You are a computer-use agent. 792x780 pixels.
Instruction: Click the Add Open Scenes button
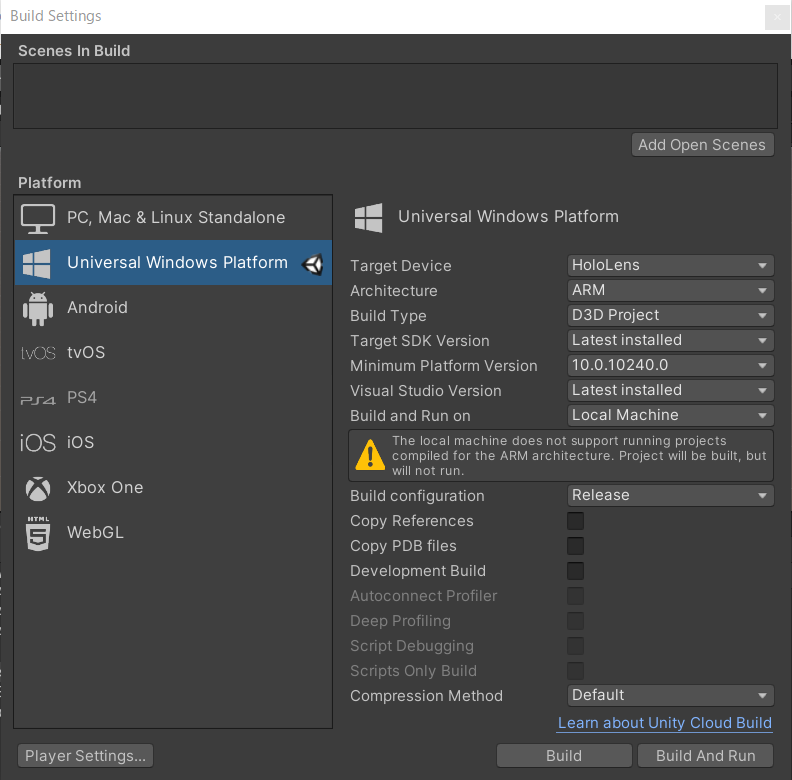click(x=702, y=145)
